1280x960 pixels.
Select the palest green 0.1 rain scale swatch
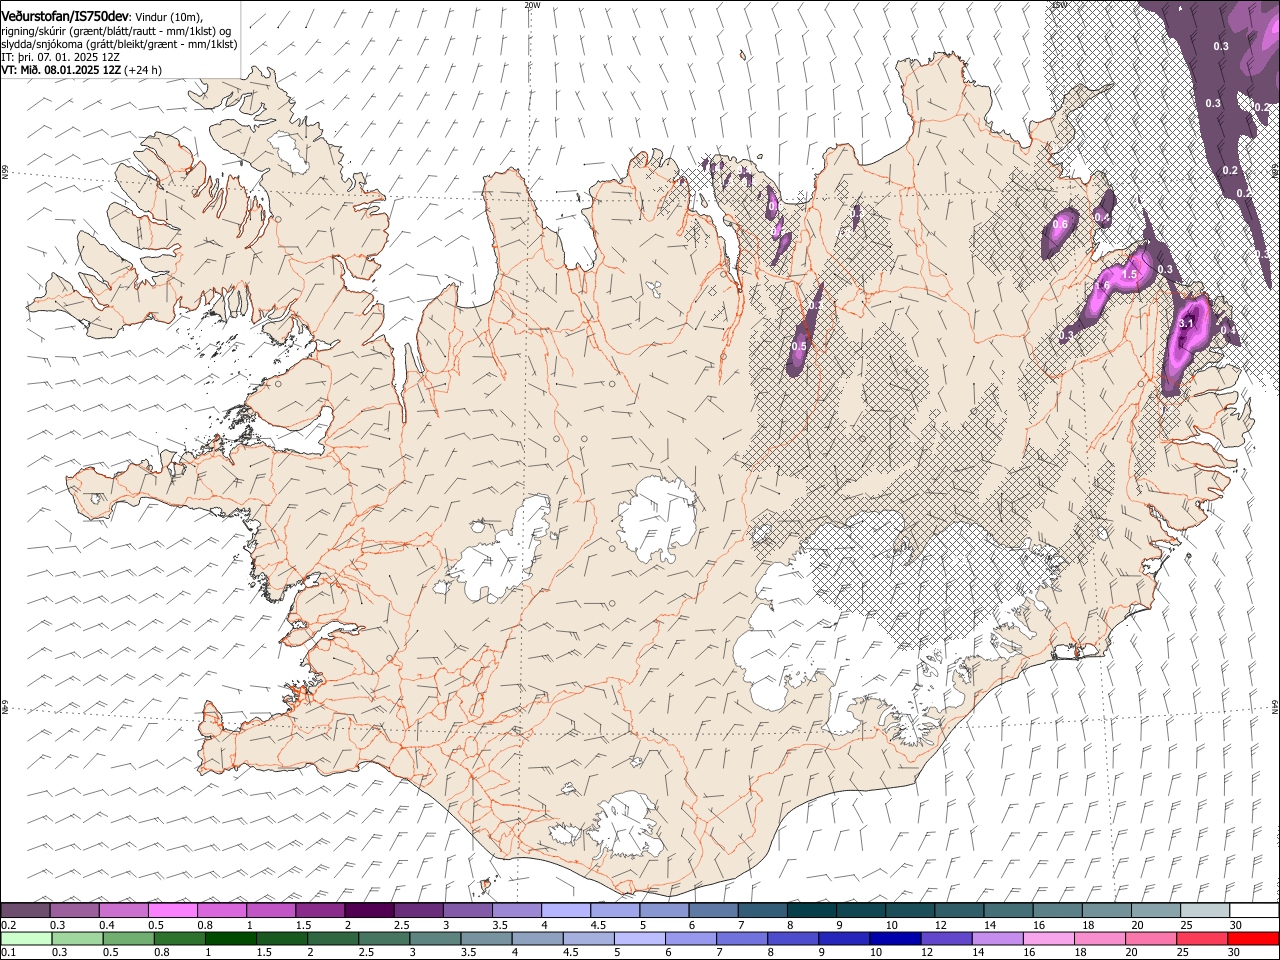coord(26,938)
